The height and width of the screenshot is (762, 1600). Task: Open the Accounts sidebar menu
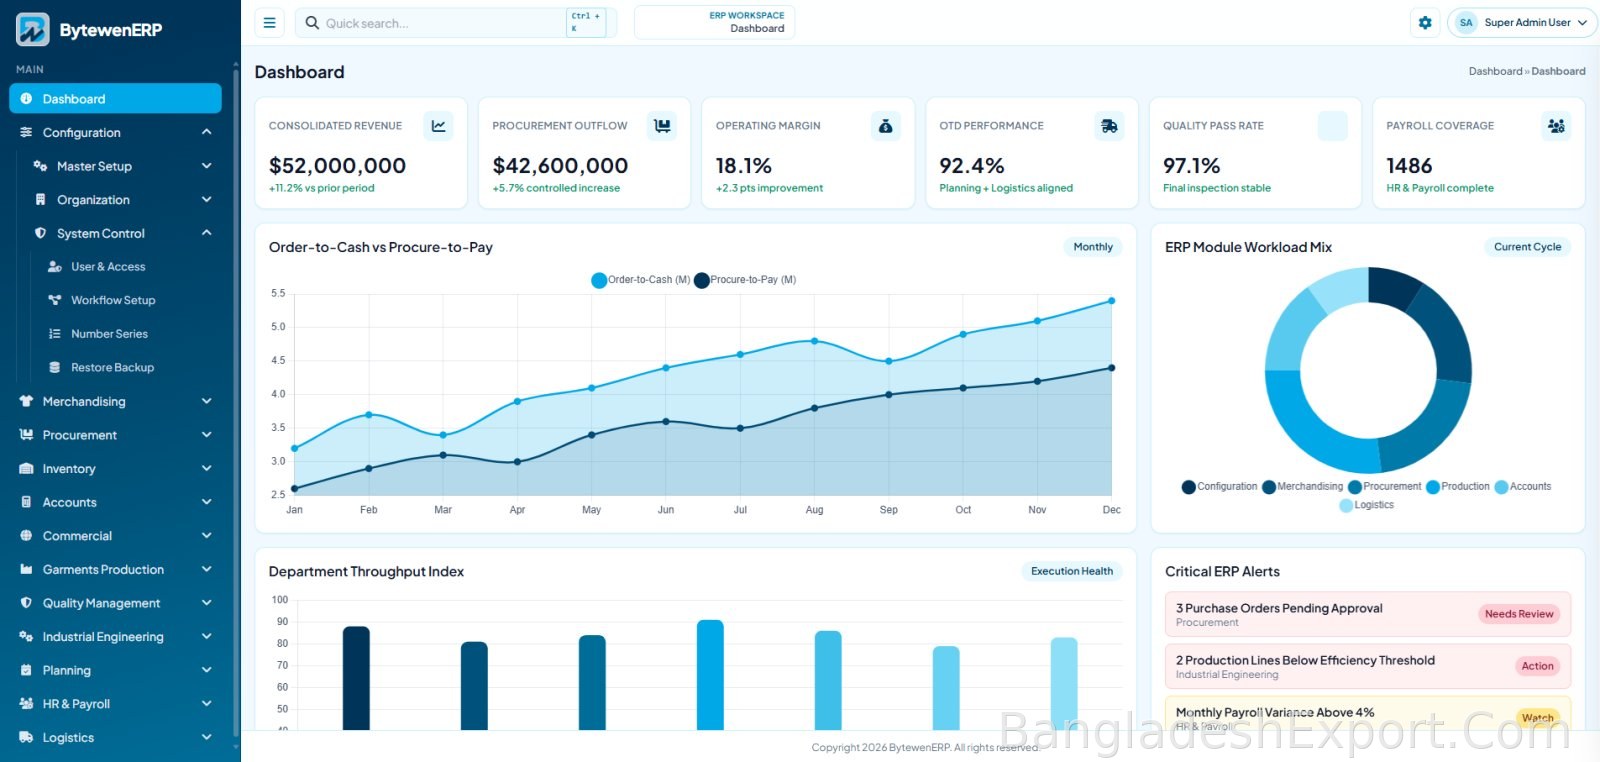tap(115, 502)
